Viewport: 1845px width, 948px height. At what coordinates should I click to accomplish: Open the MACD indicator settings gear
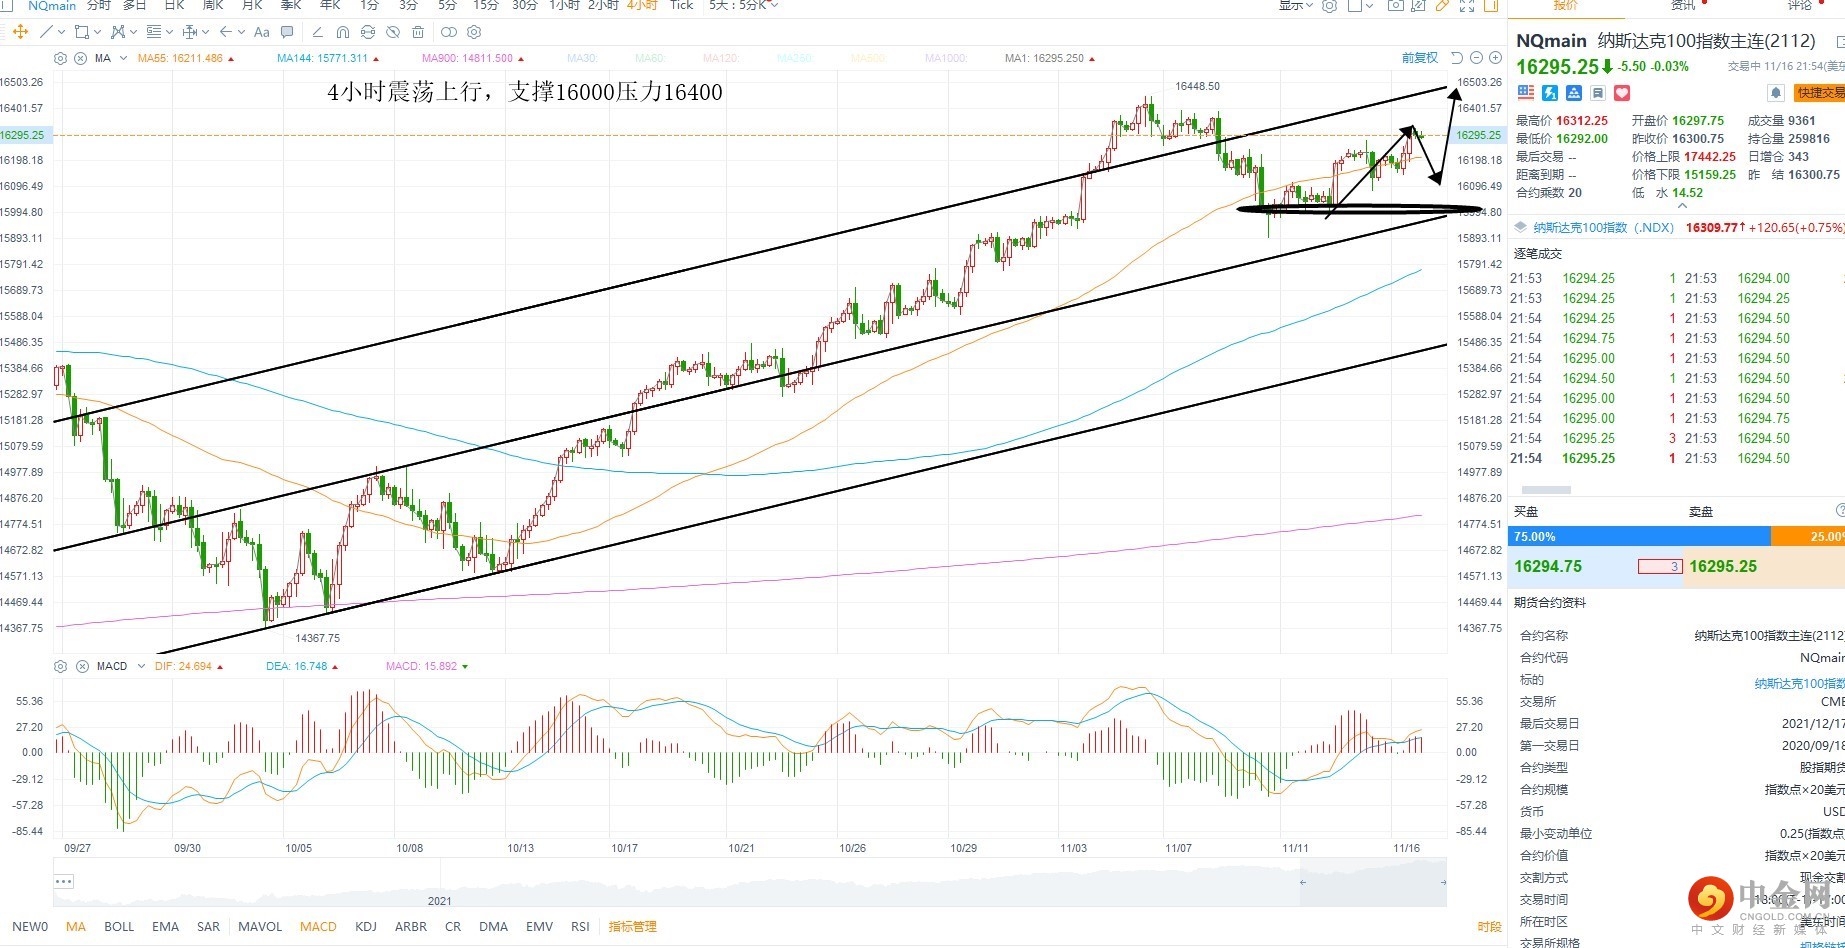click(x=60, y=666)
